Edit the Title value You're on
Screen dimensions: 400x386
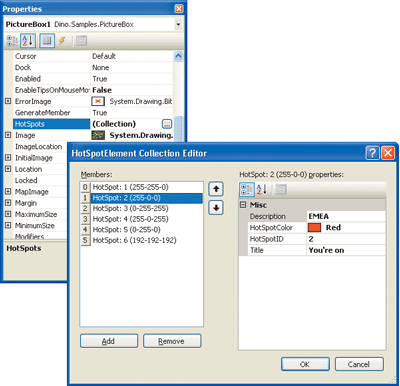[x=346, y=250]
